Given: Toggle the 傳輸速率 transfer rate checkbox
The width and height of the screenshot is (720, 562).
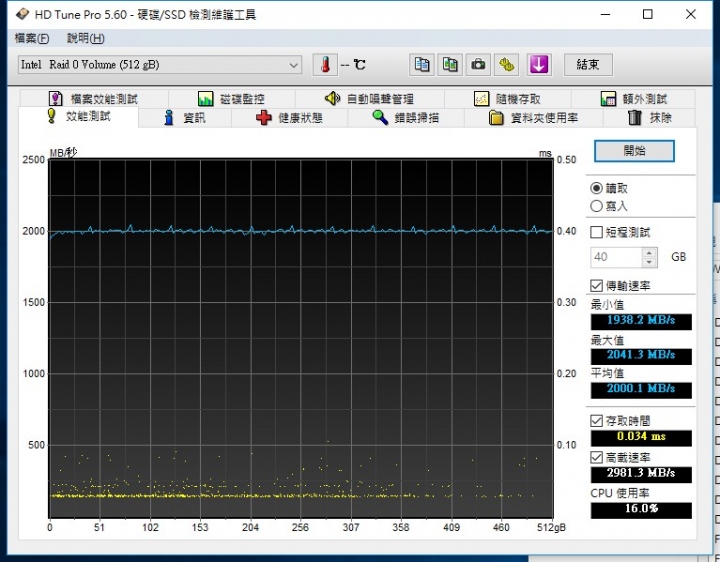Looking at the screenshot, I should (x=596, y=286).
